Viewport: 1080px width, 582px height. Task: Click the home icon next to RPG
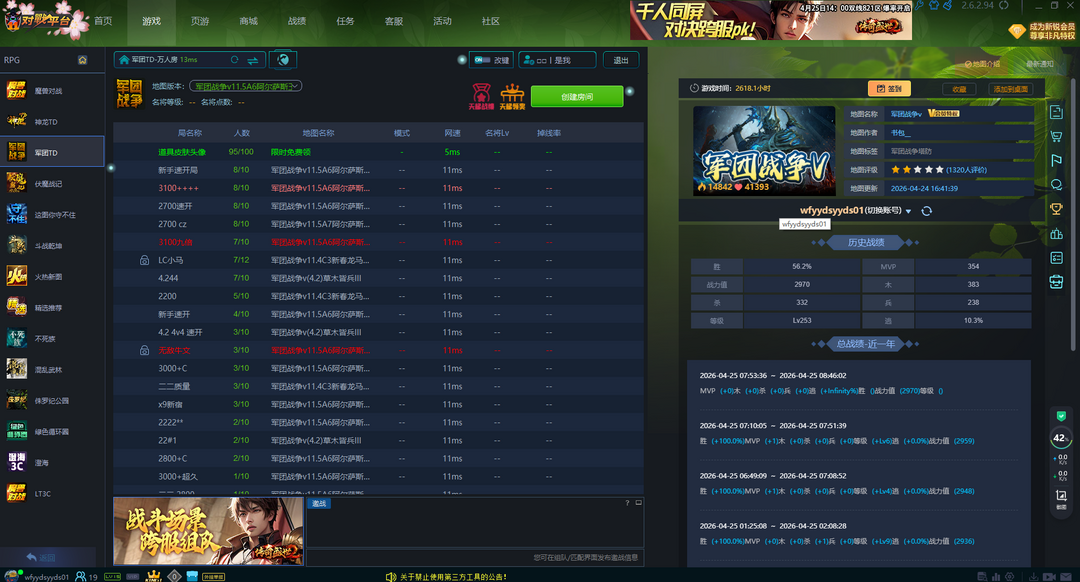click(x=82, y=60)
